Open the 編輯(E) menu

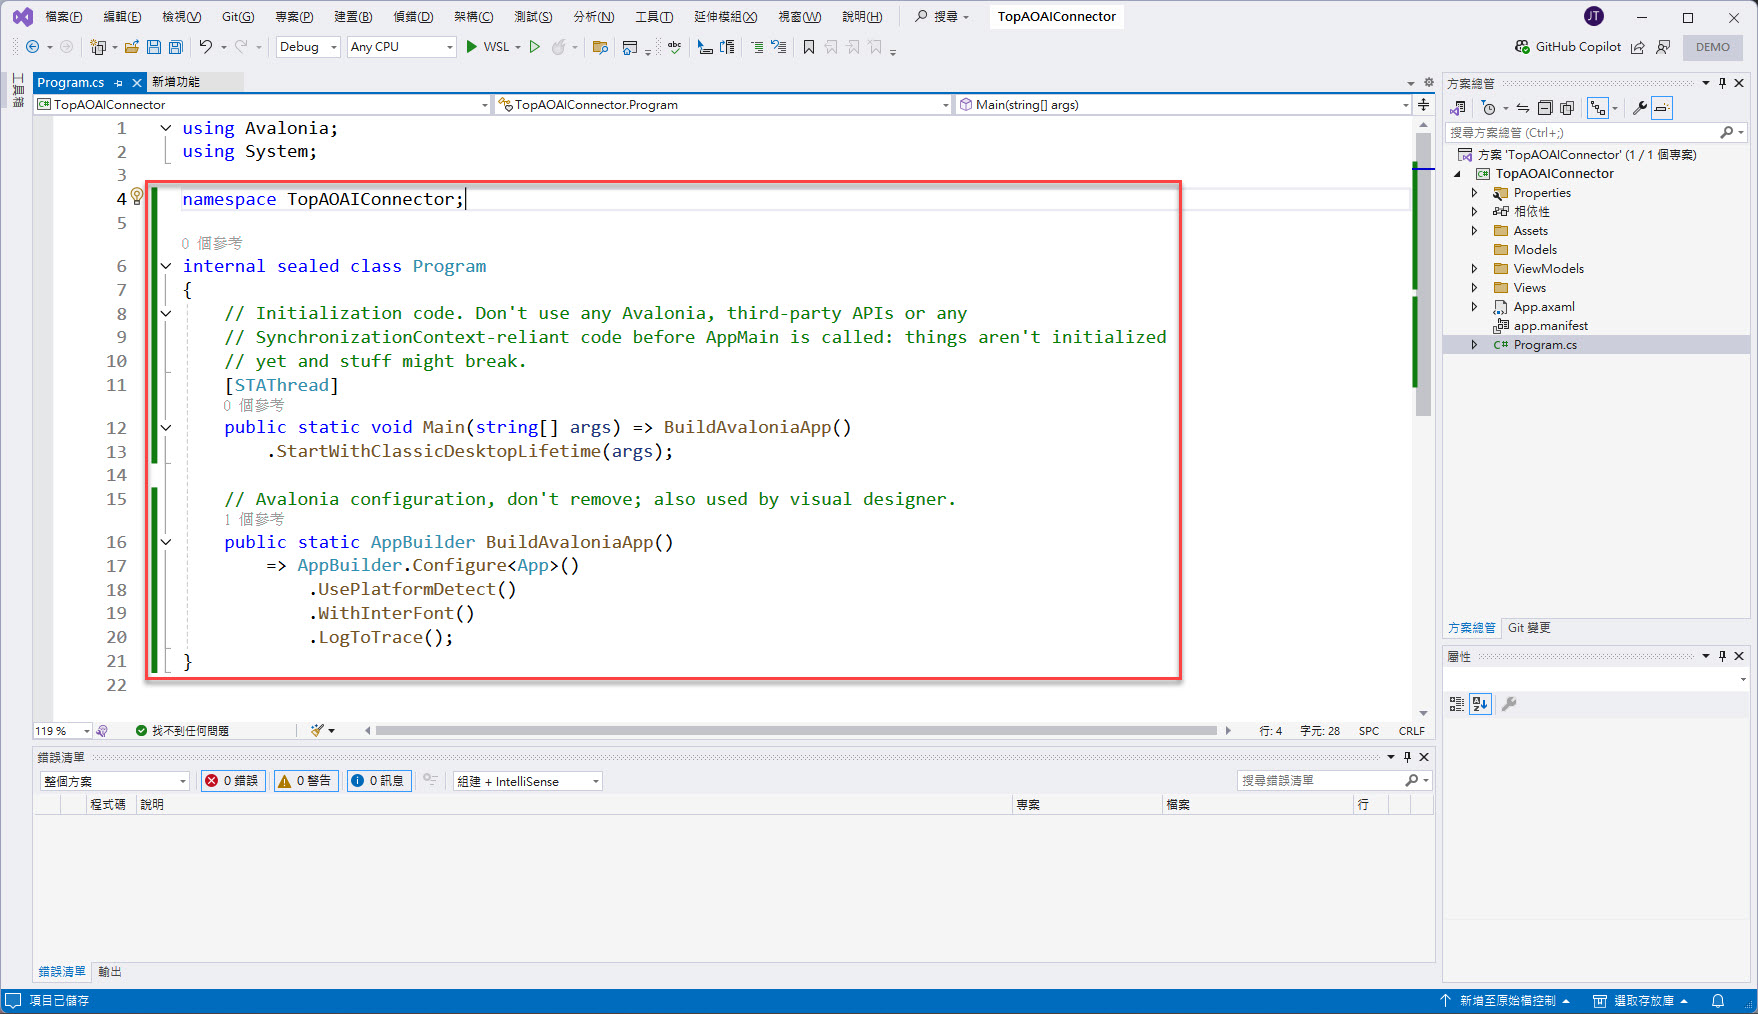point(122,17)
